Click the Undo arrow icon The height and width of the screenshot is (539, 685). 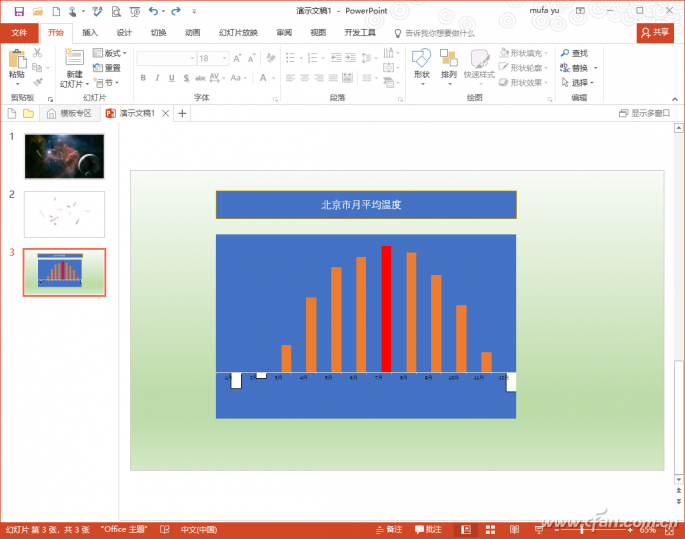click(x=153, y=11)
